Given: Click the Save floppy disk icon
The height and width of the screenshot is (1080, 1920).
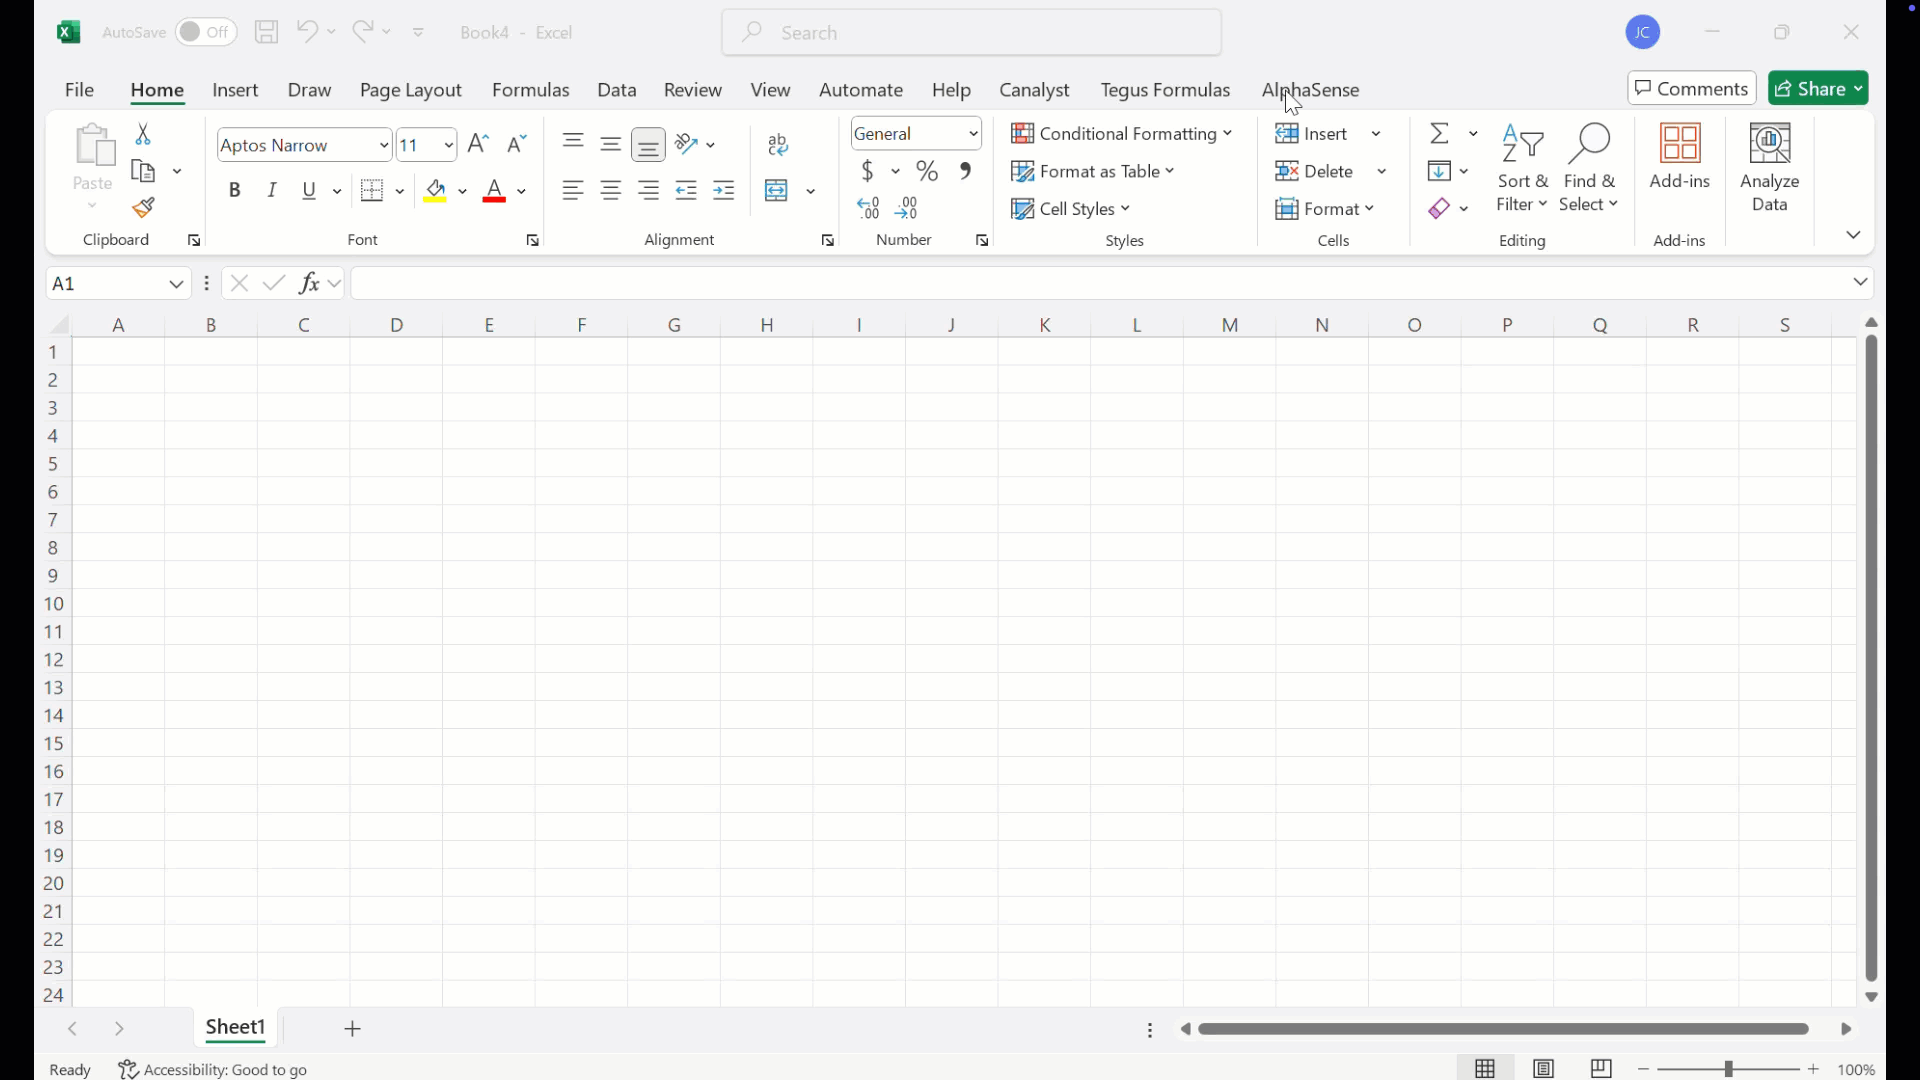Looking at the screenshot, I should pyautogui.click(x=267, y=32).
